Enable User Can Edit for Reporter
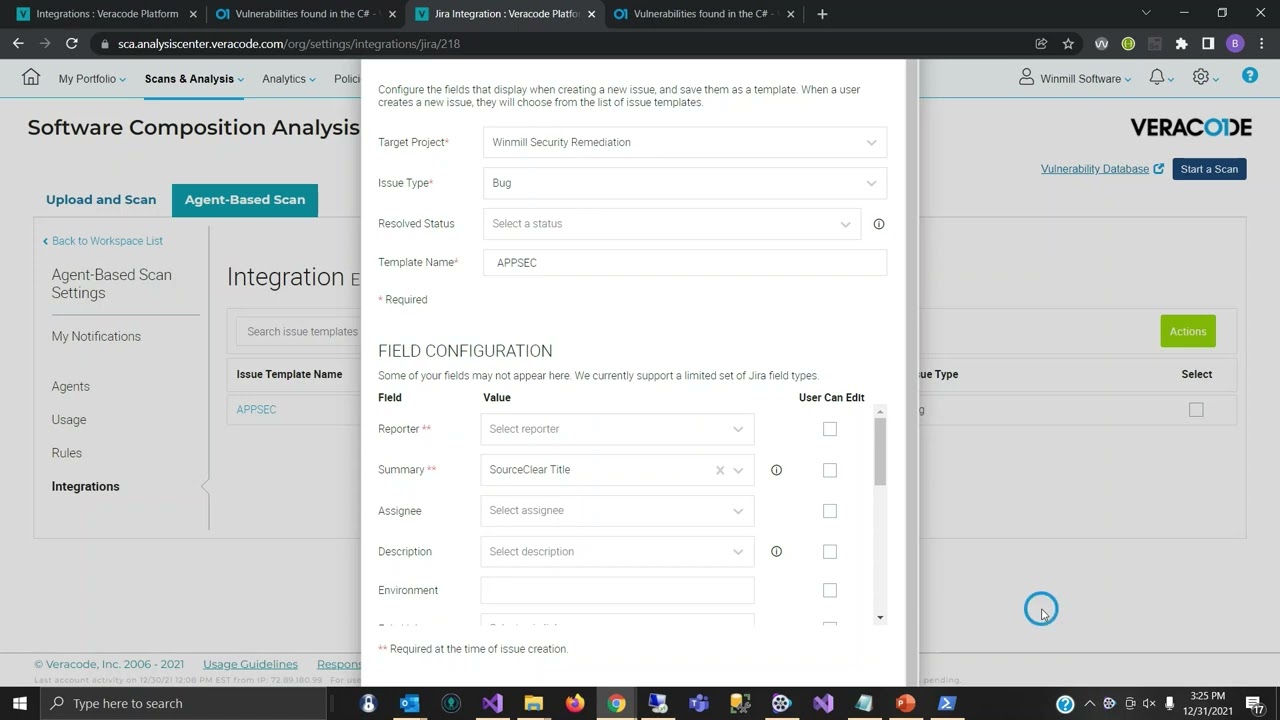The image size is (1280, 720). (830, 429)
